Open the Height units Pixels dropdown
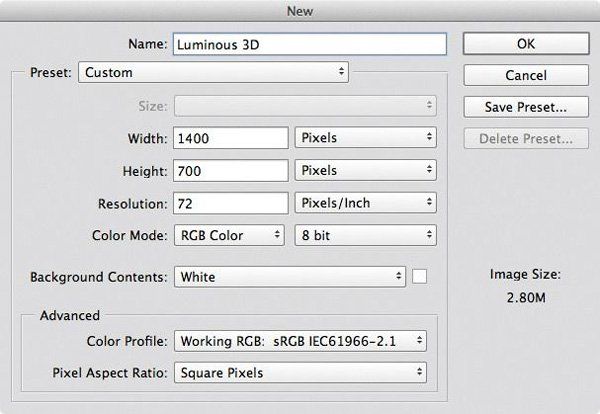 click(365, 170)
